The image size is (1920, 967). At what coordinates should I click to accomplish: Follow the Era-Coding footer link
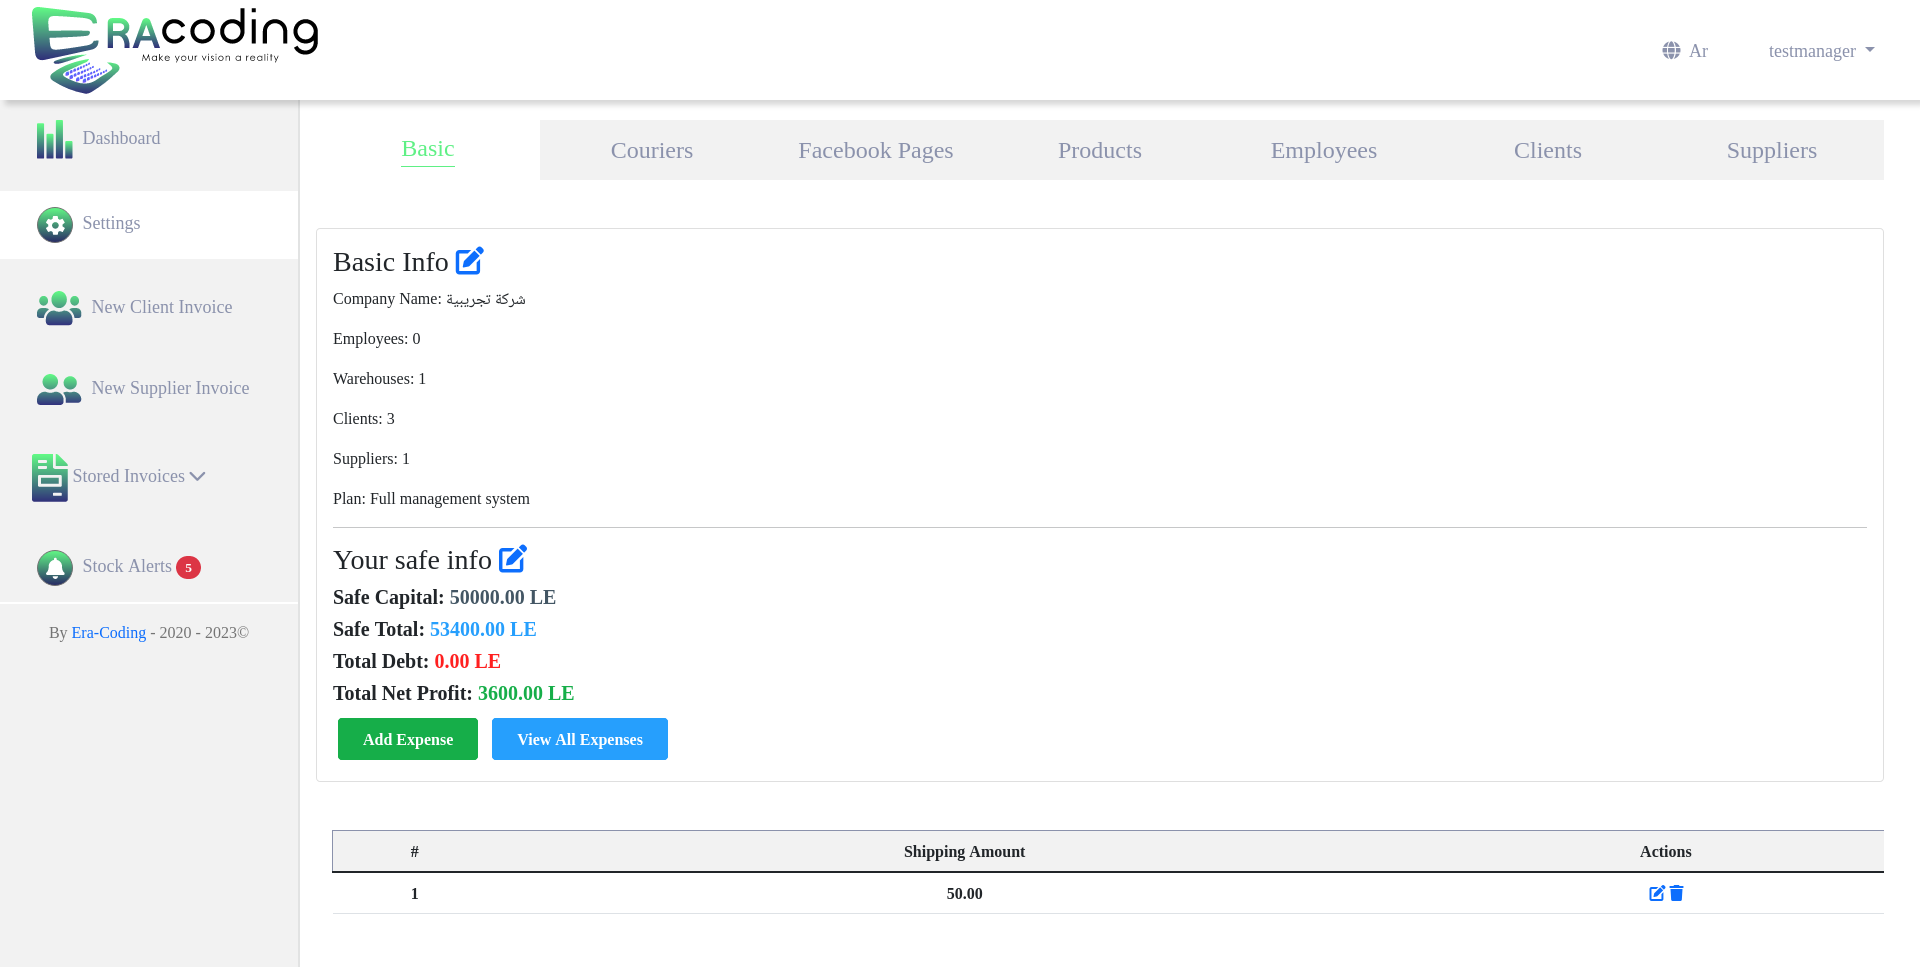tap(108, 633)
